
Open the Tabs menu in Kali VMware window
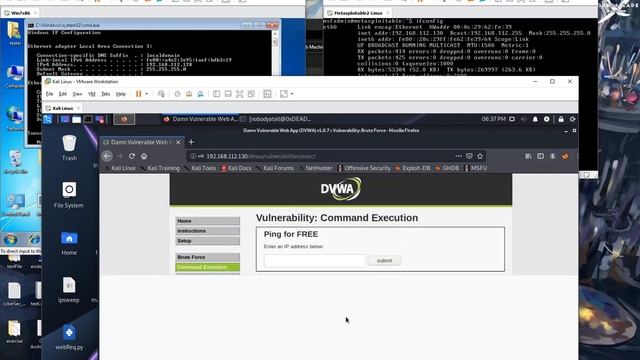(x=105, y=94)
